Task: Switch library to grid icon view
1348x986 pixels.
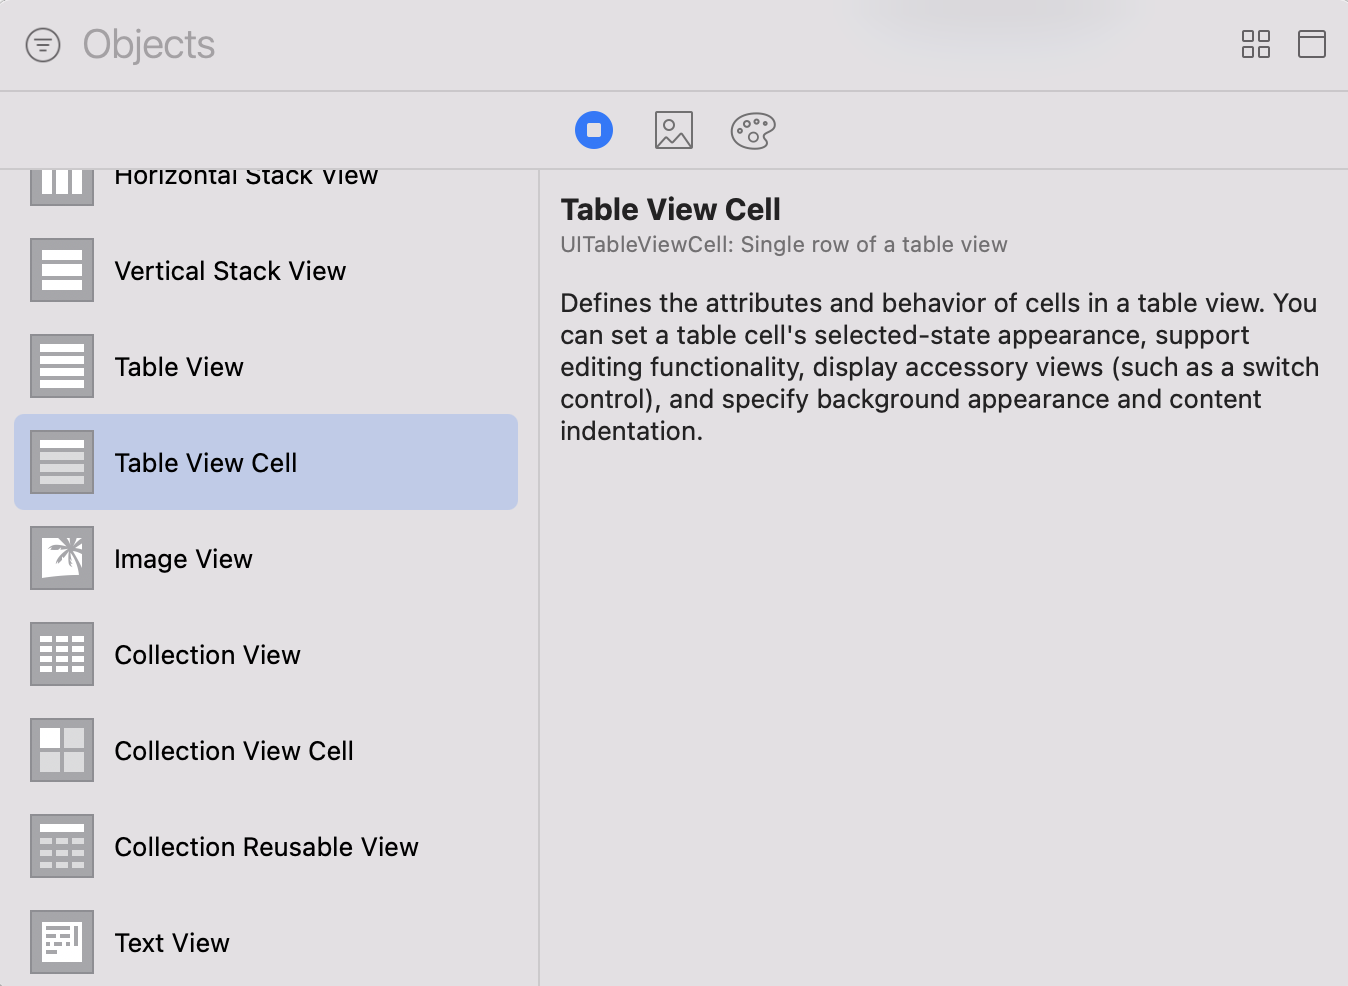Action: (x=1255, y=44)
